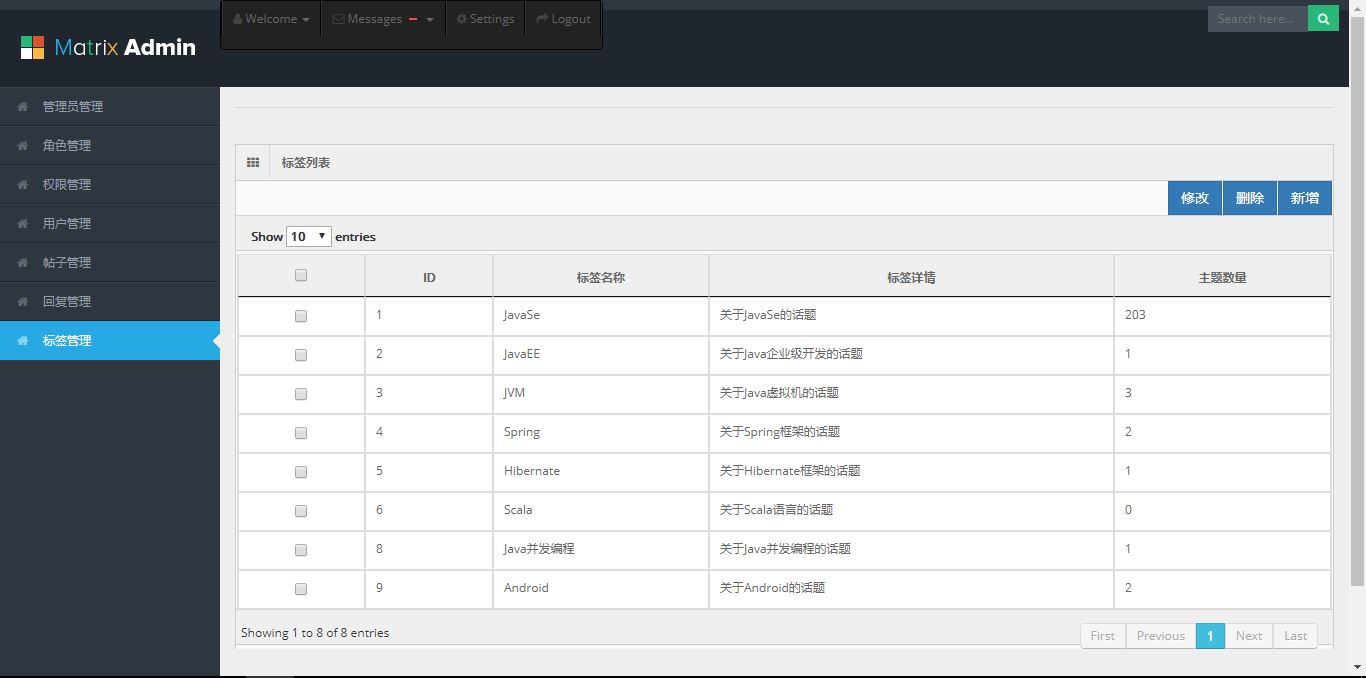Click the JavaSe tag name cell
This screenshot has height=678, width=1366.
click(601, 315)
